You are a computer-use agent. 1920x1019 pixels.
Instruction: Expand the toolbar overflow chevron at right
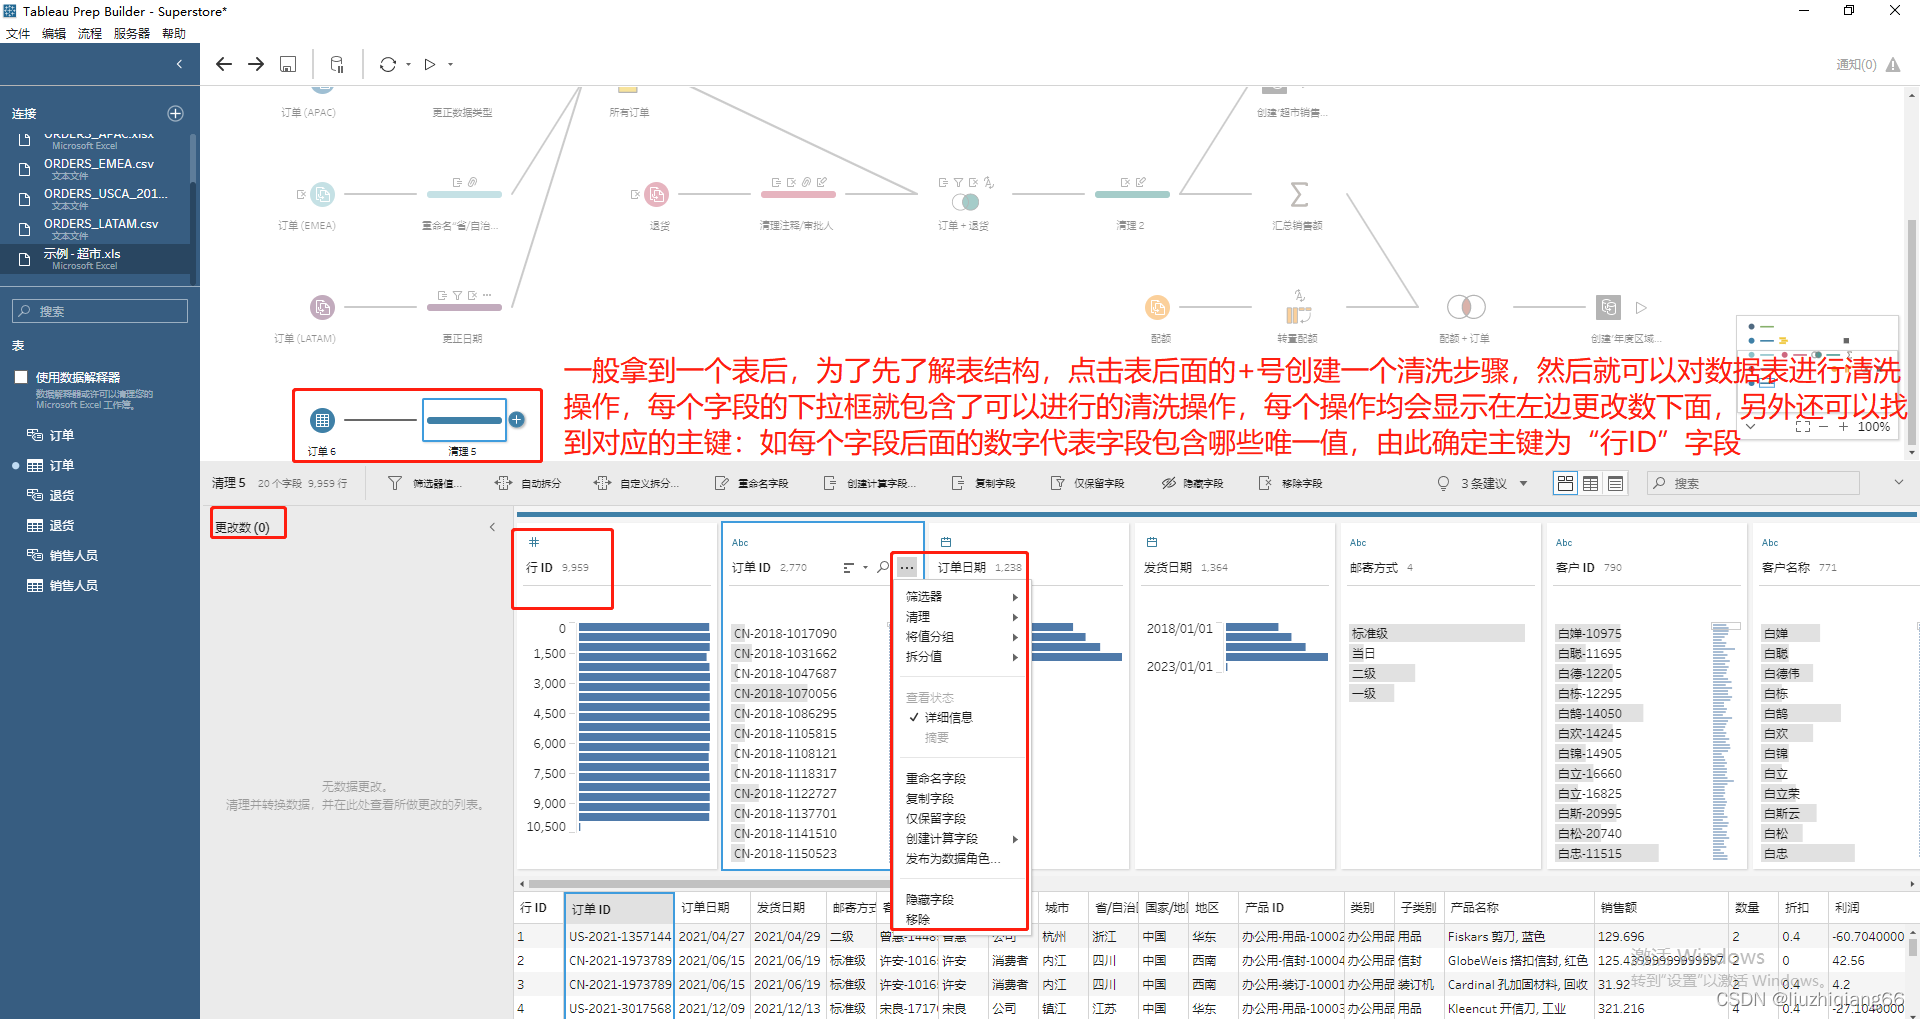(1898, 482)
